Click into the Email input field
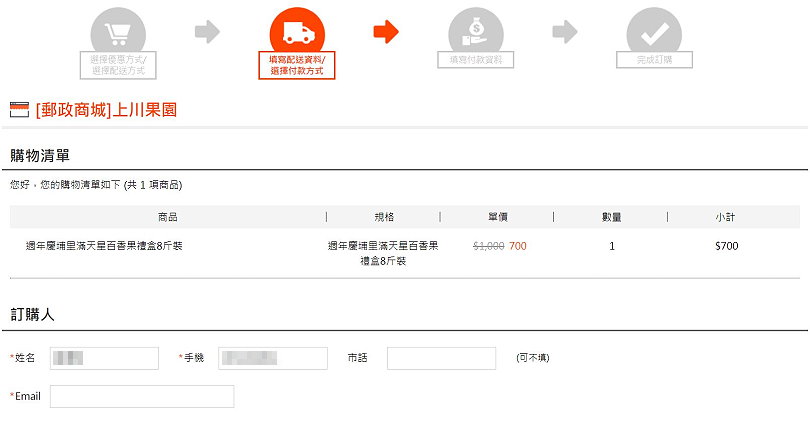The image size is (810, 422). tap(141, 396)
